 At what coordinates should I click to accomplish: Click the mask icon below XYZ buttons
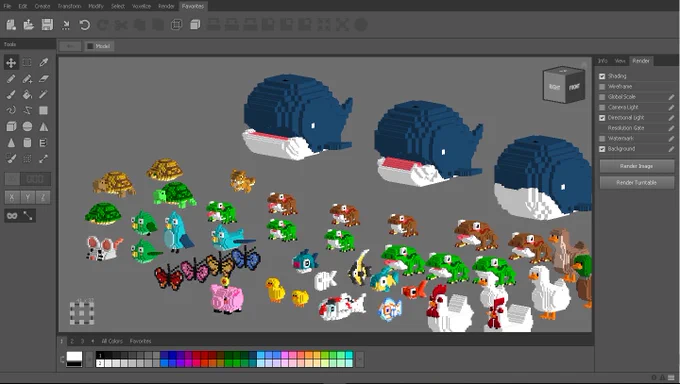point(12,216)
